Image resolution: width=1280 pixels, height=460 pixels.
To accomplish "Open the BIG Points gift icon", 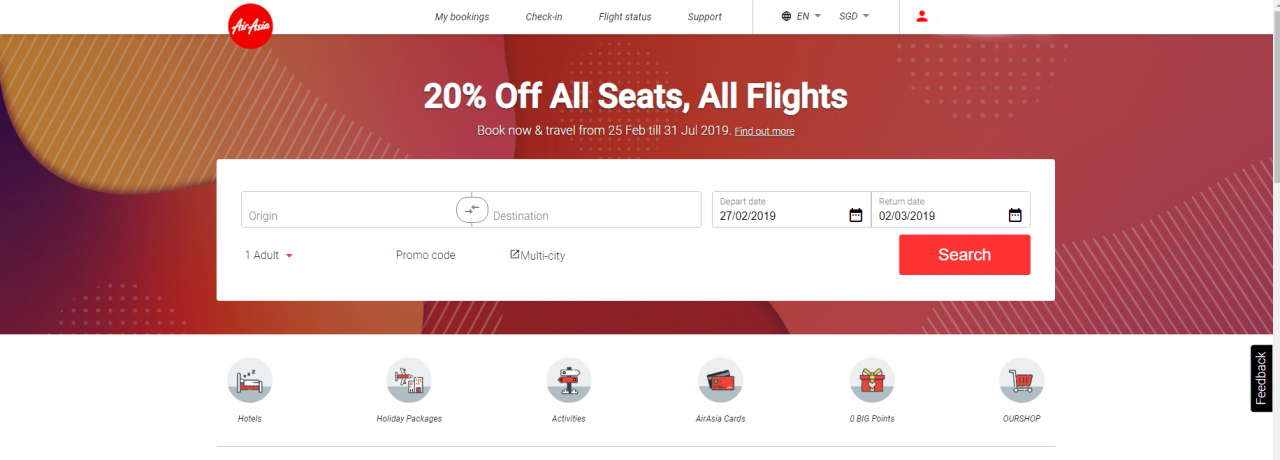I will coord(872,381).
